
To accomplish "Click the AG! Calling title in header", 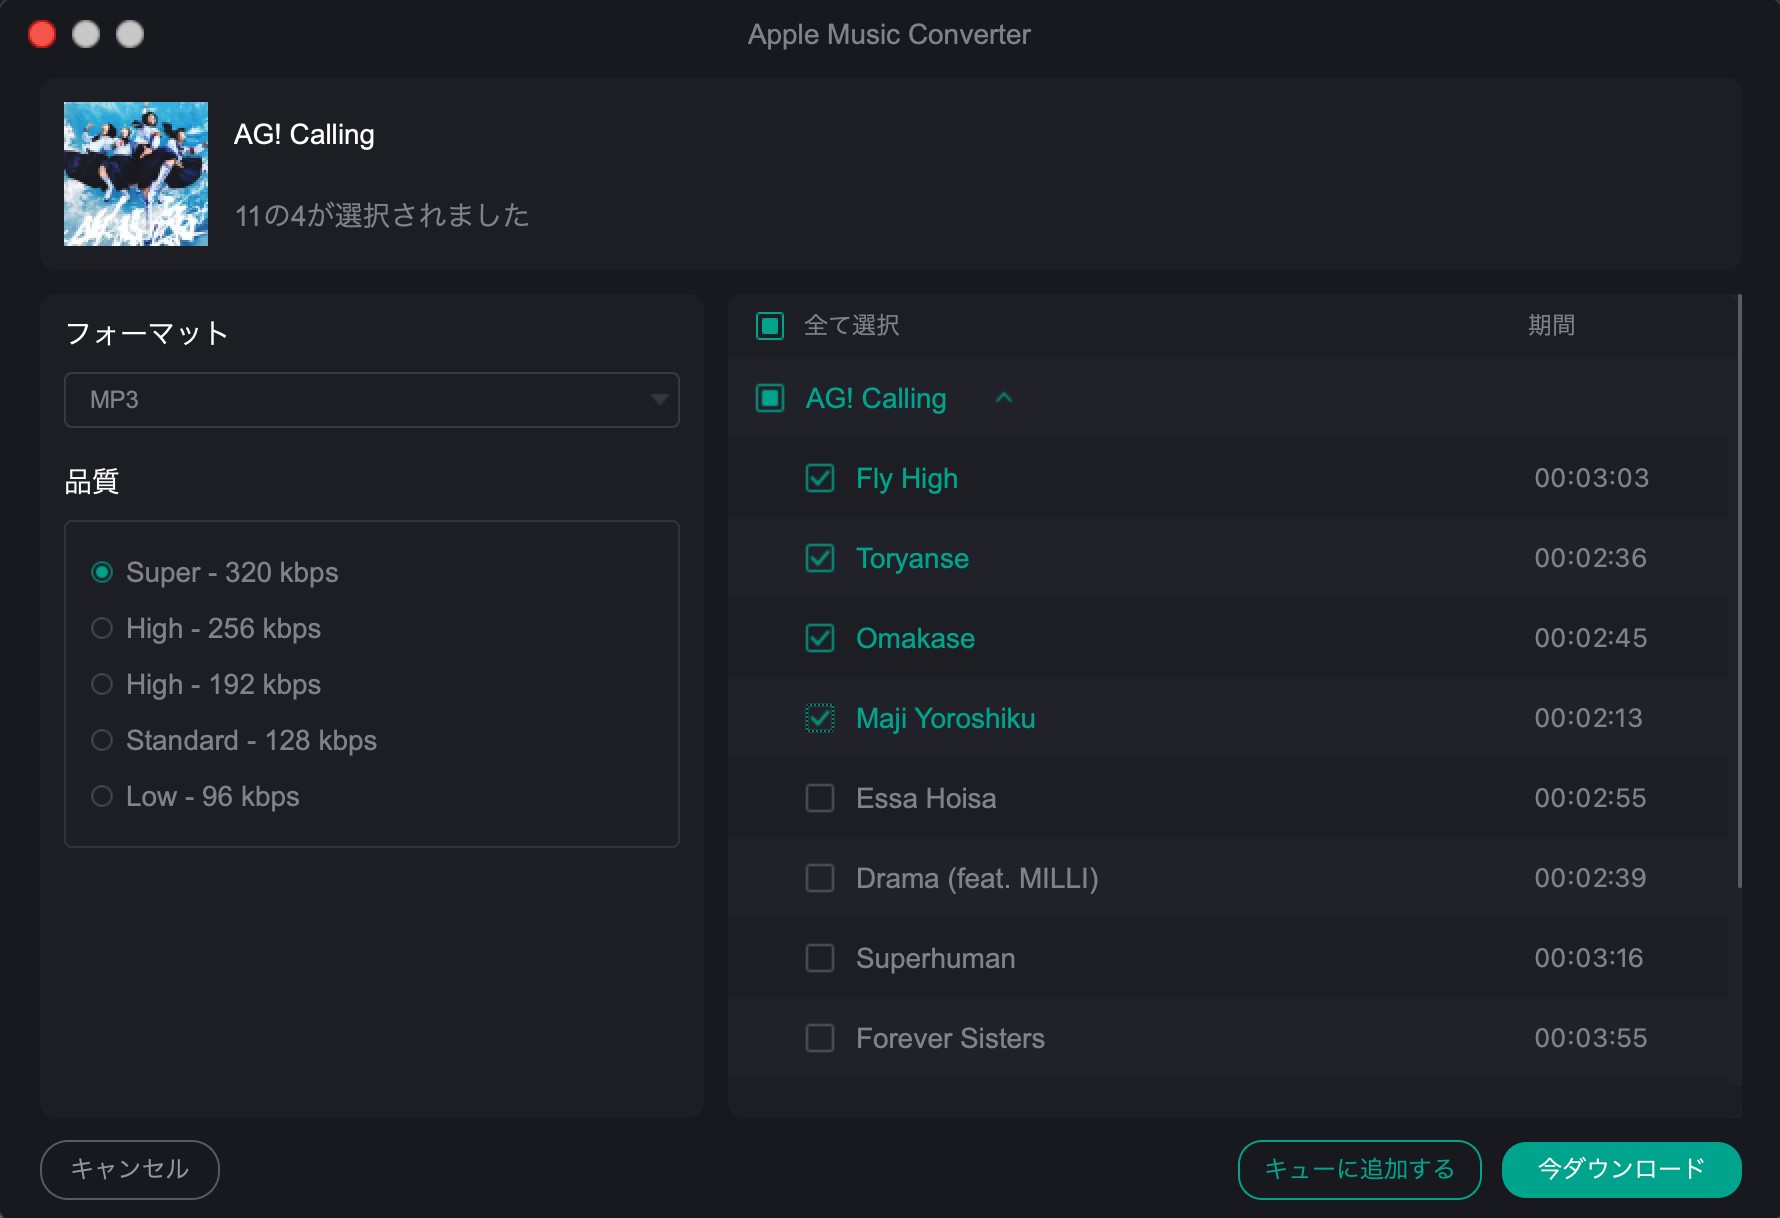I will coord(304,135).
